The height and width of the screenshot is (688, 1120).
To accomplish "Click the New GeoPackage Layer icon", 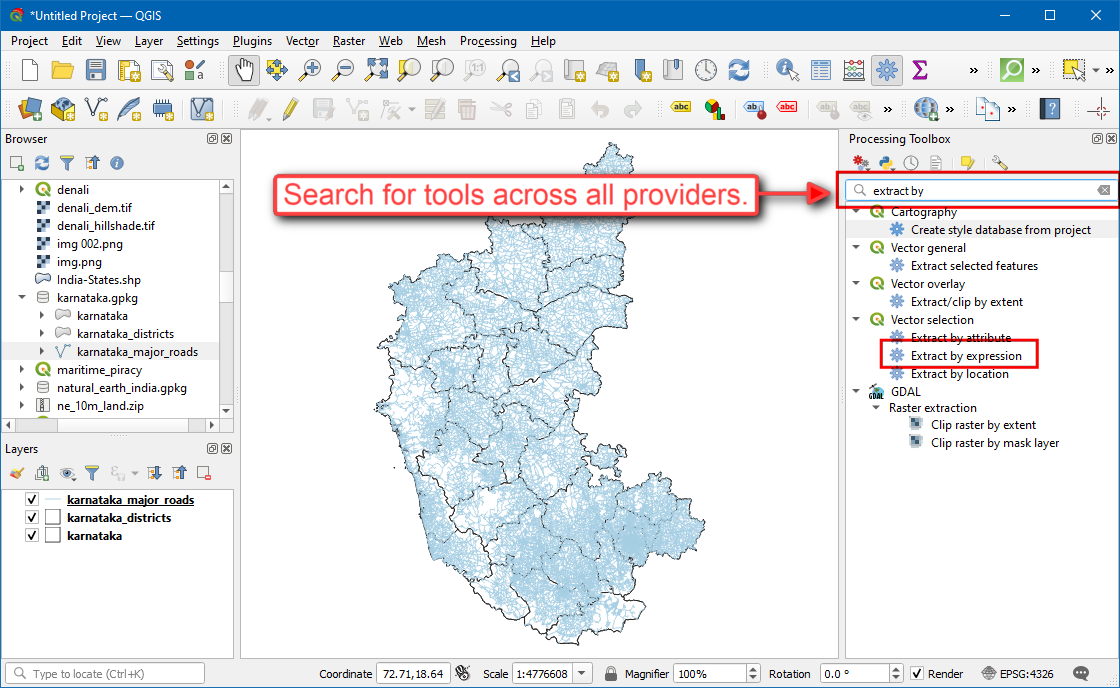I will (x=62, y=109).
